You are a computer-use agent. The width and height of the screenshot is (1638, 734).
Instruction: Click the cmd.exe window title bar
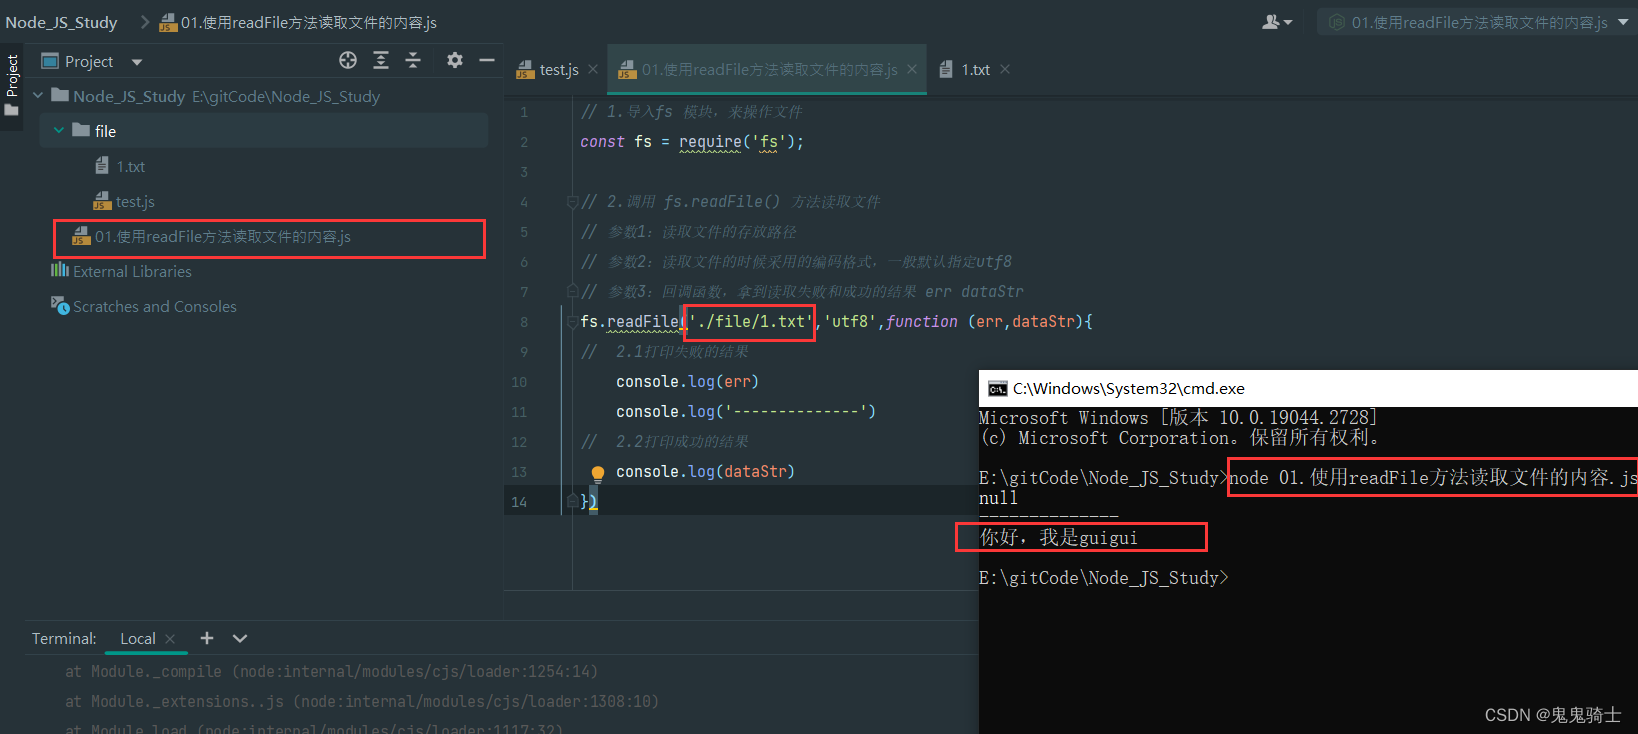(1308, 389)
